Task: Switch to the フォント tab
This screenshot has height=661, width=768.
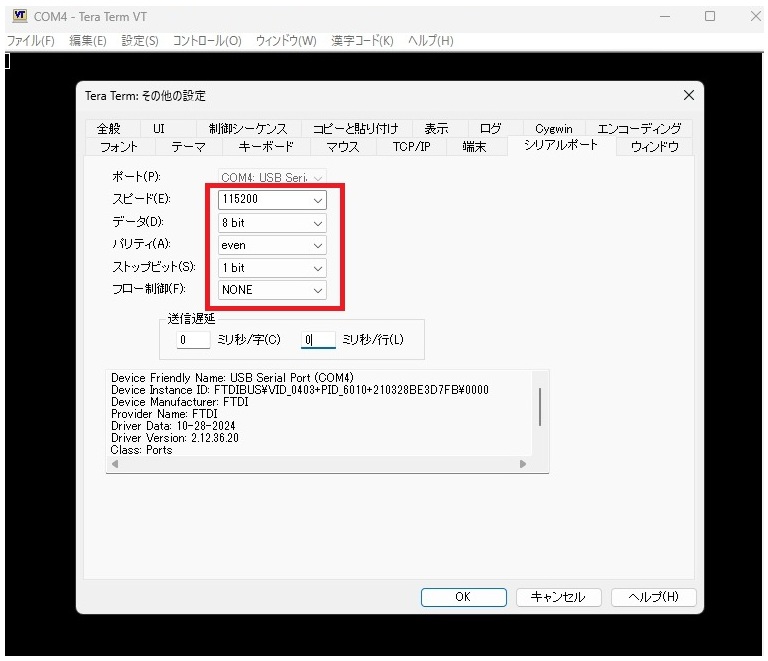Action: pos(119,146)
